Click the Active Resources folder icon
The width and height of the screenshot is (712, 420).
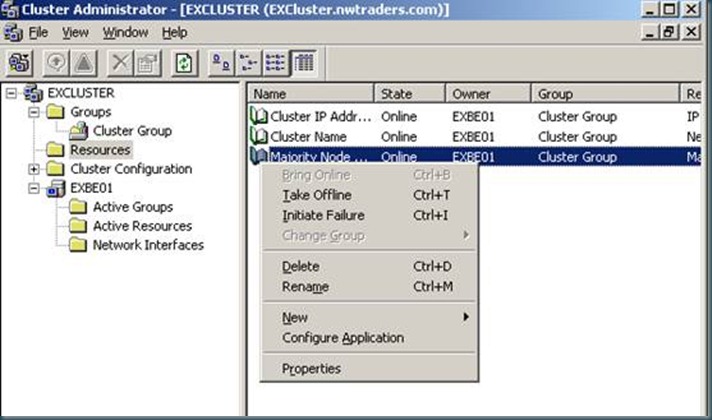pyautogui.click(x=78, y=226)
